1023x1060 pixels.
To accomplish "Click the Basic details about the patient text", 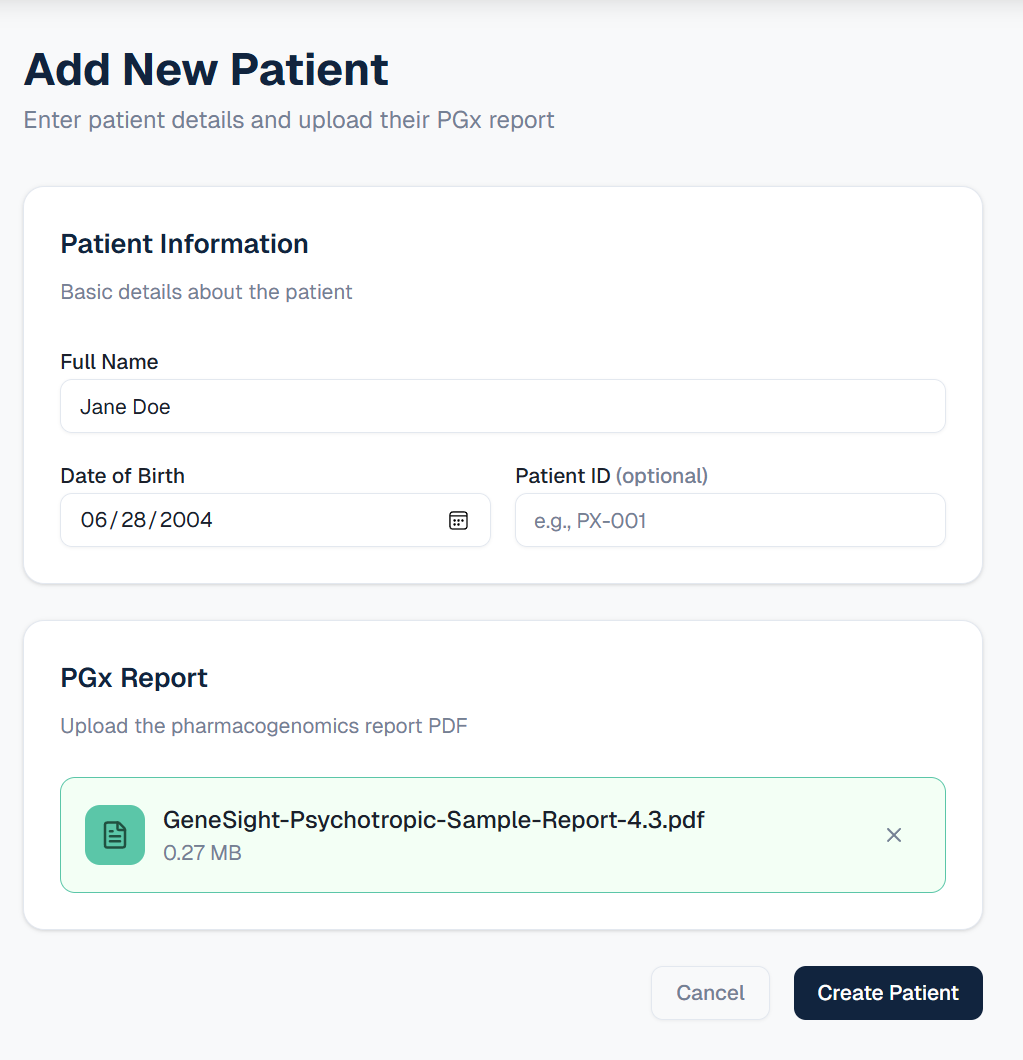I will click(x=206, y=292).
